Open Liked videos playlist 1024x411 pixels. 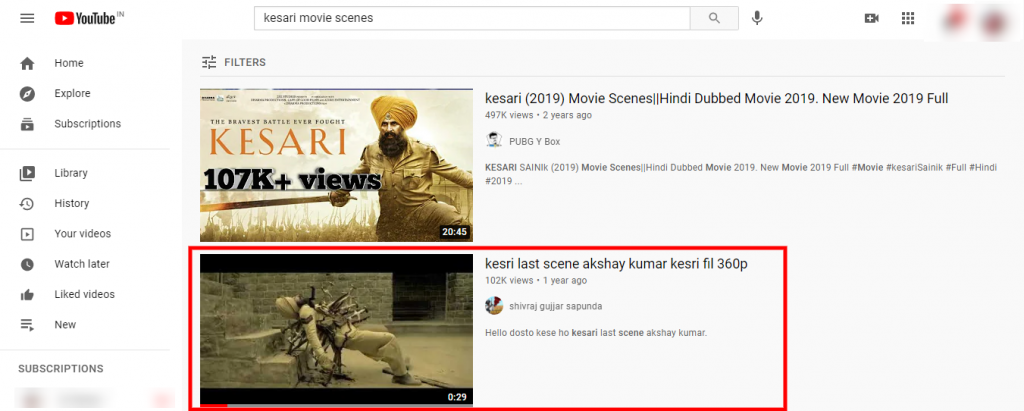(x=85, y=295)
